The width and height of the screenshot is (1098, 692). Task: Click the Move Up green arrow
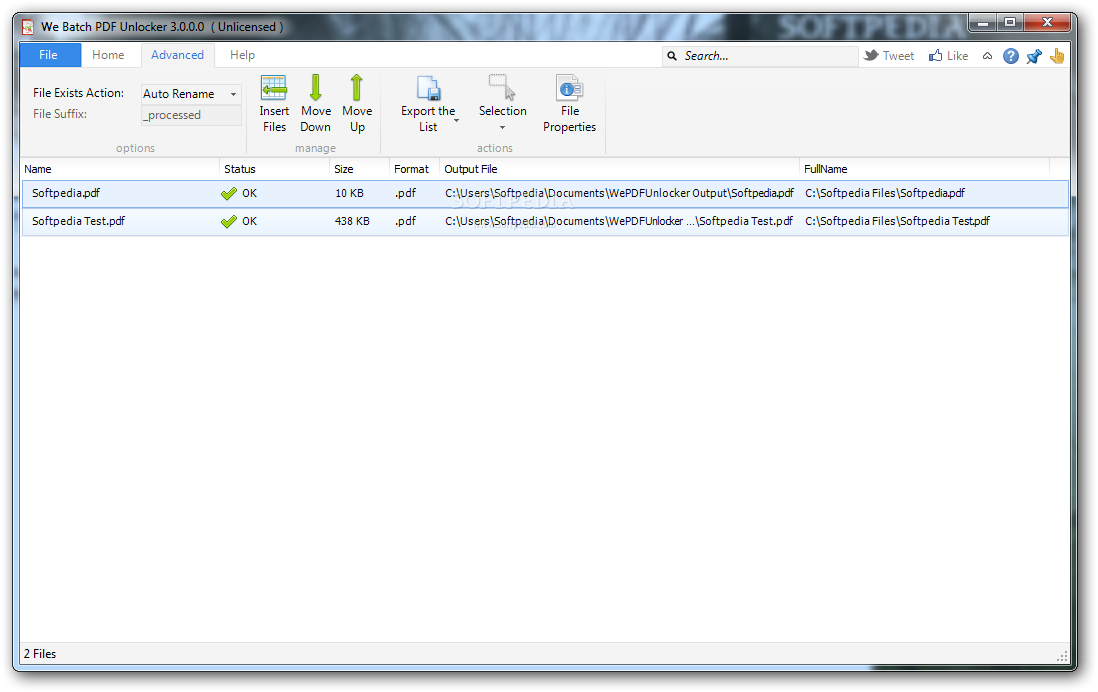(356, 88)
